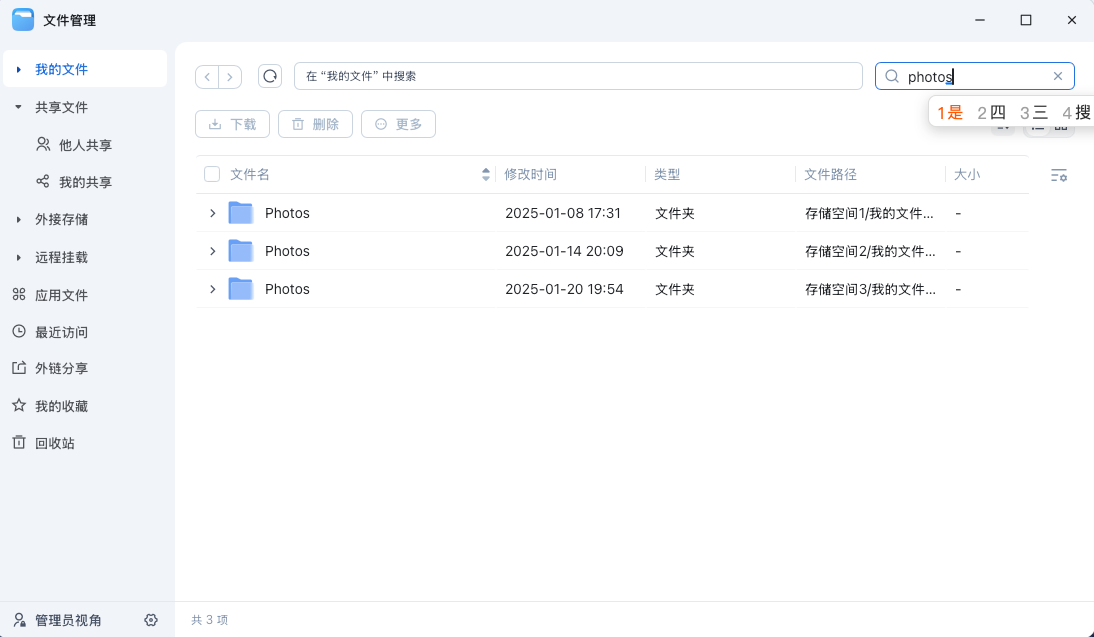This screenshot has width=1094, height=637.
Task: Focus the photos search field
Action: tap(975, 76)
